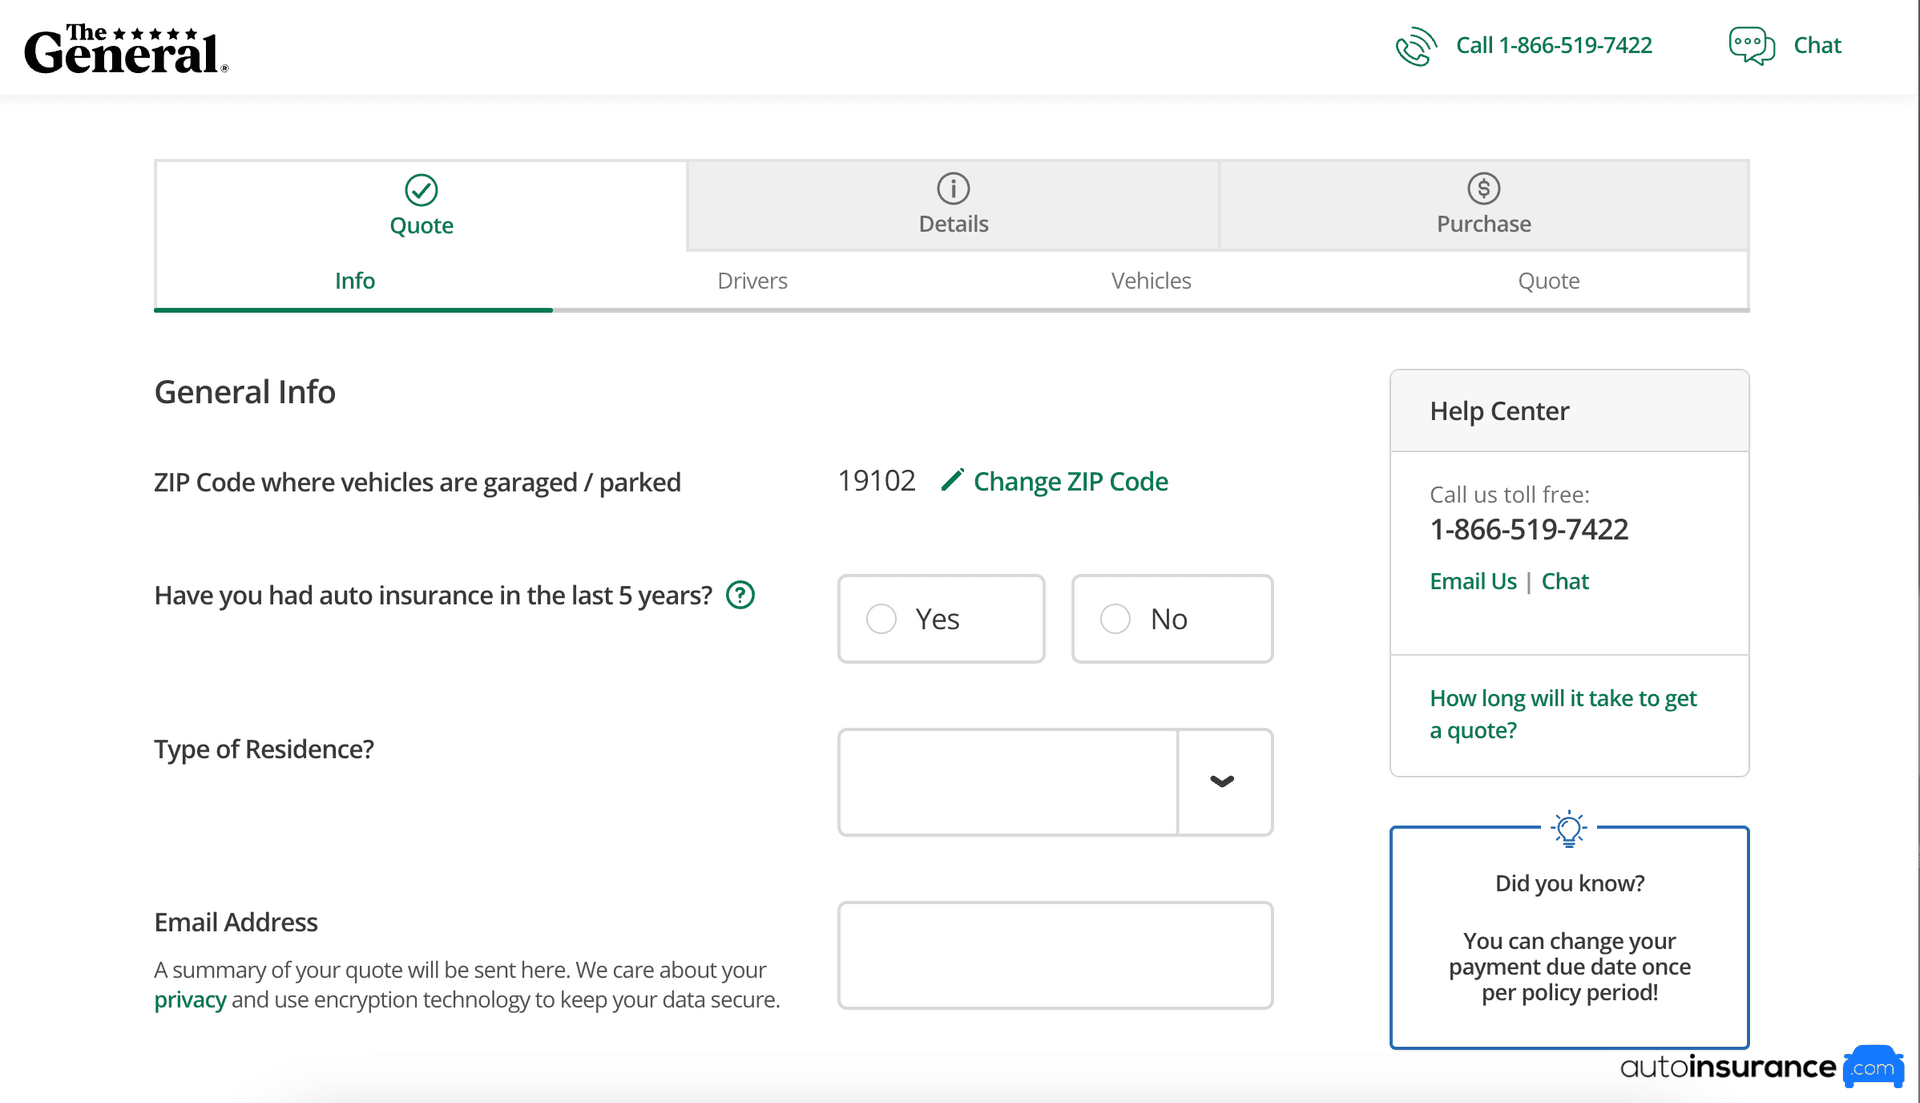
Task: Click the Email Us link in Help Center
Action: [x=1472, y=581]
